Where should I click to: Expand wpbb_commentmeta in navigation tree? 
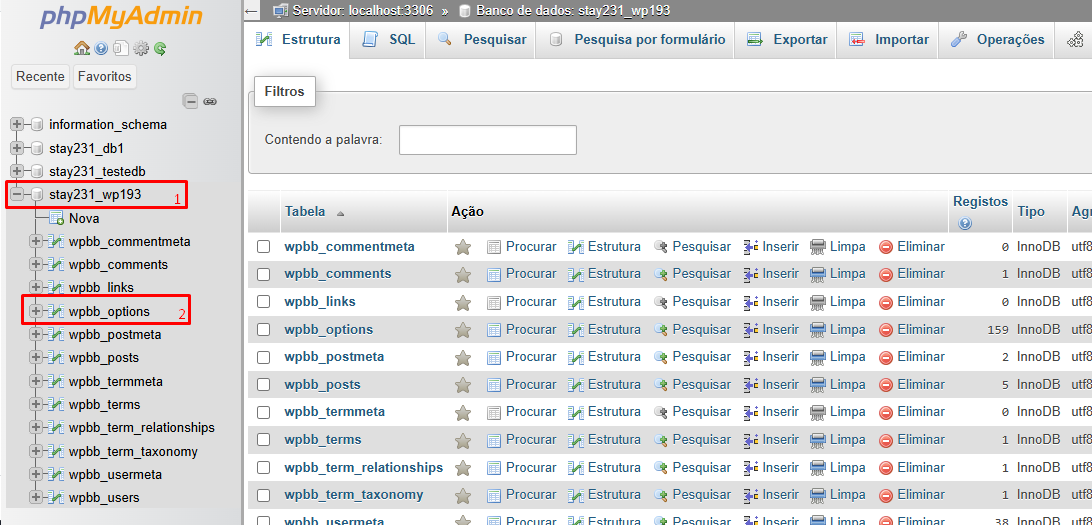point(36,242)
